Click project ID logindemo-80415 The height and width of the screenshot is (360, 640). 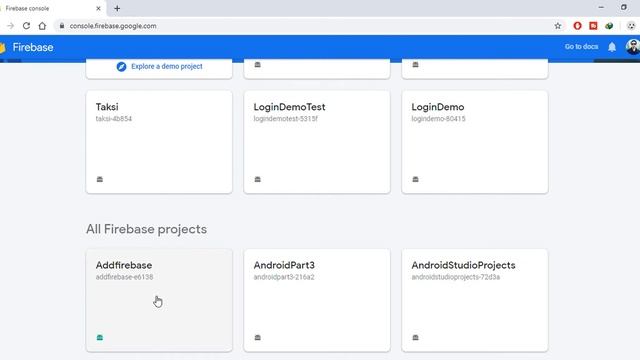pos(438,119)
